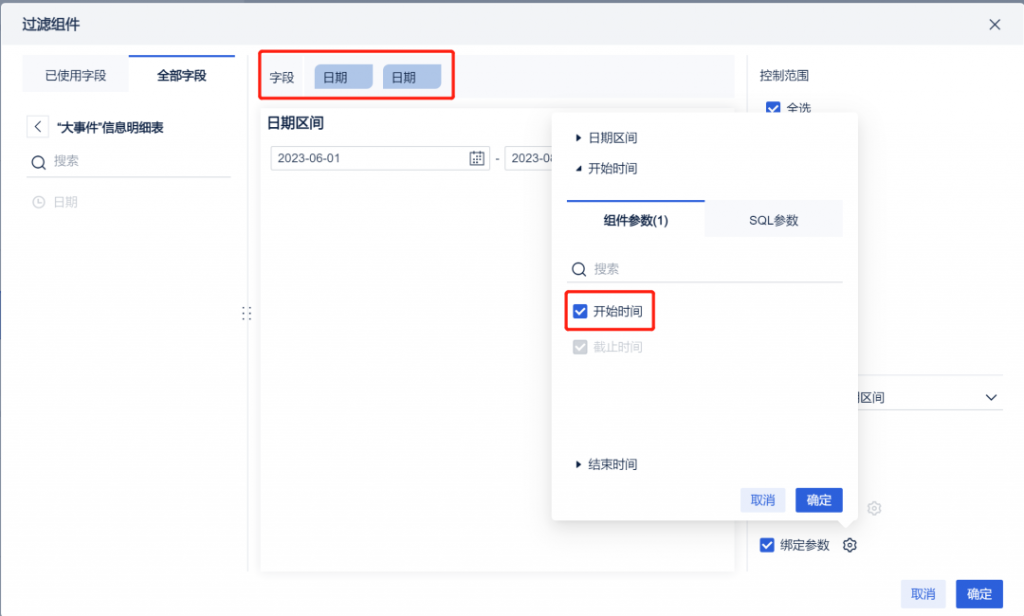Focus the 搜索 field in the parameter popup
Image resolution: width=1024 pixels, height=616 pixels.
705,269
